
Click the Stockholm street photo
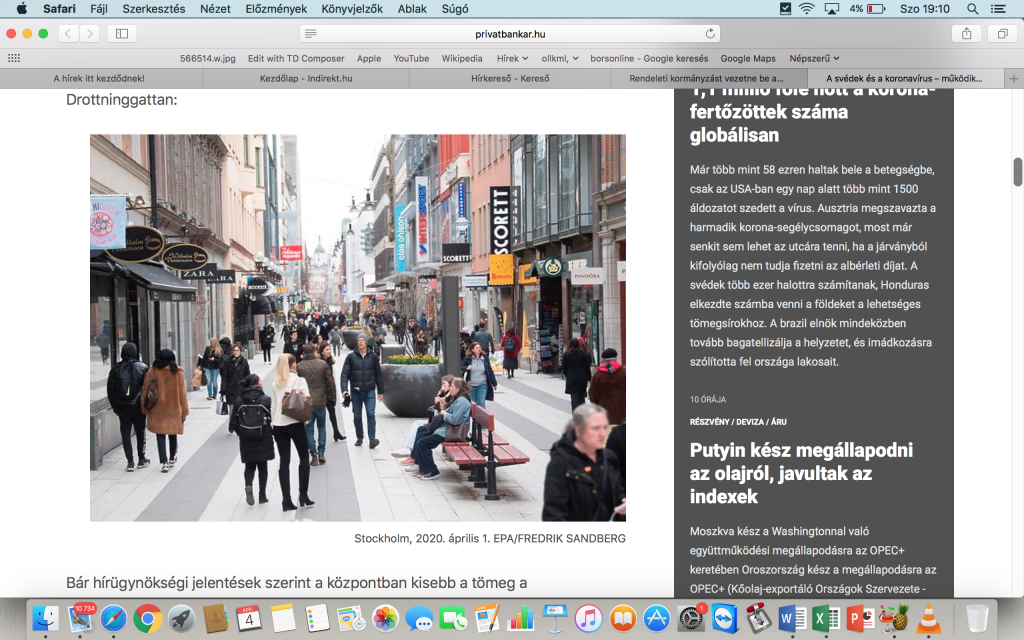357,327
